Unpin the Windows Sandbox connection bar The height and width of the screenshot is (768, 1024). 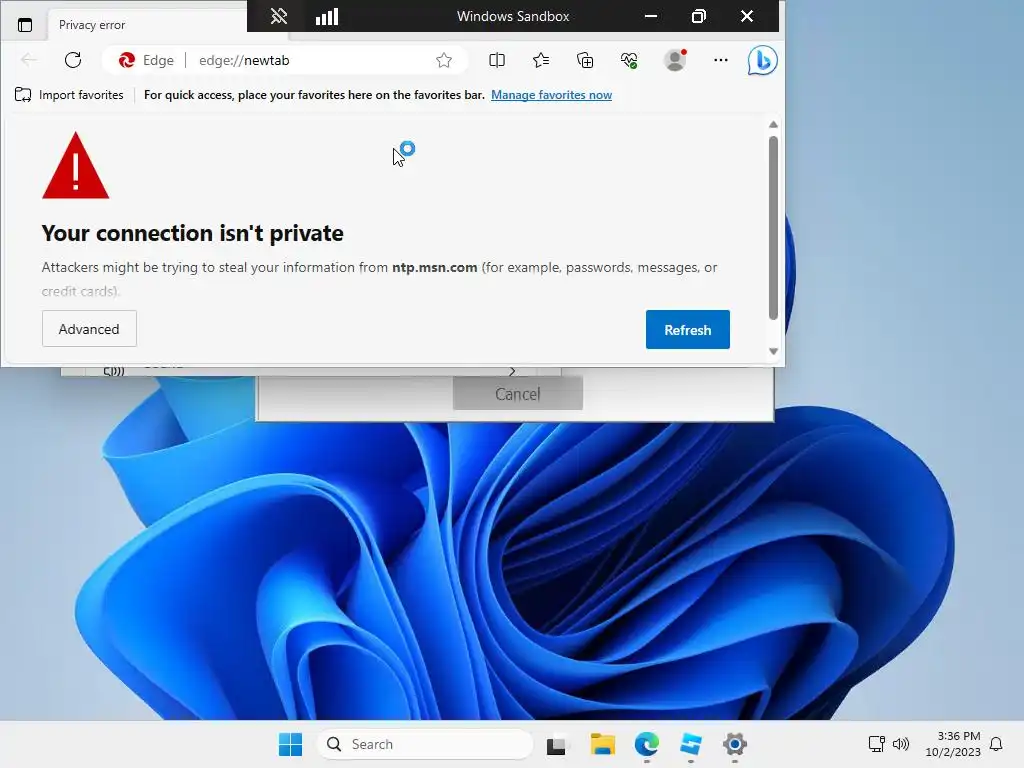[279, 16]
